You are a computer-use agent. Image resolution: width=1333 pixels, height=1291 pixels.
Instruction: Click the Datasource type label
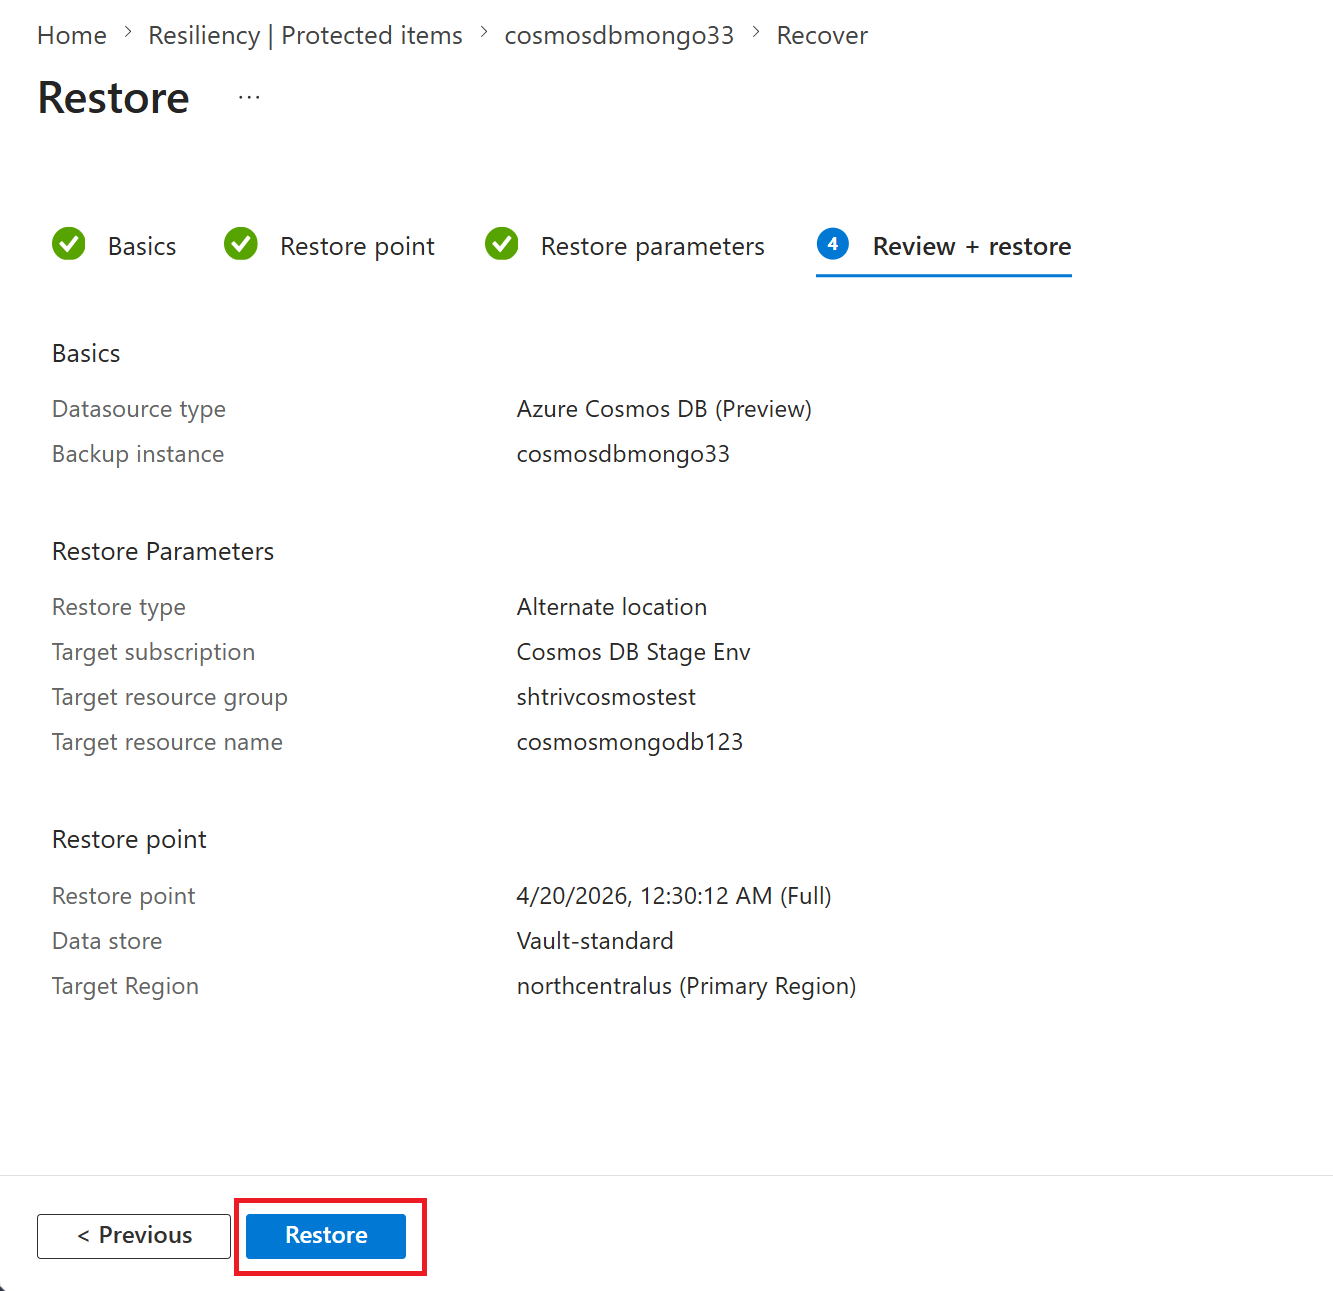point(139,409)
